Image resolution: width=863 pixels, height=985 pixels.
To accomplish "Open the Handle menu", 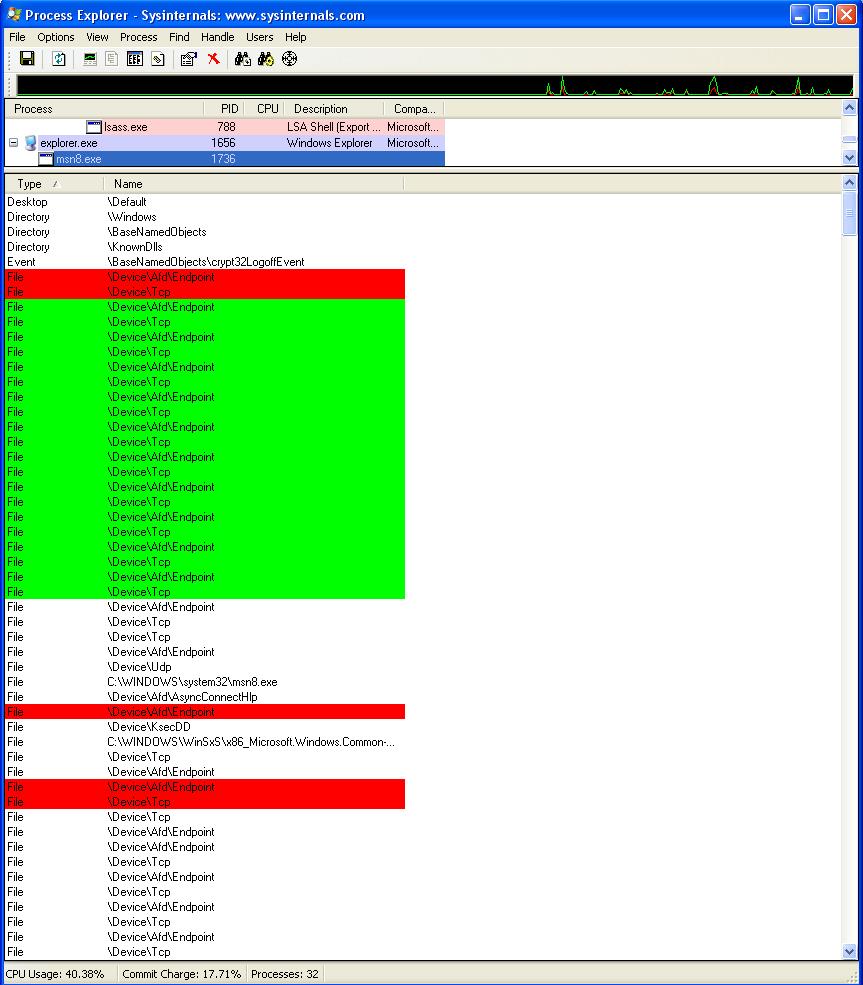I will click(x=217, y=37).
